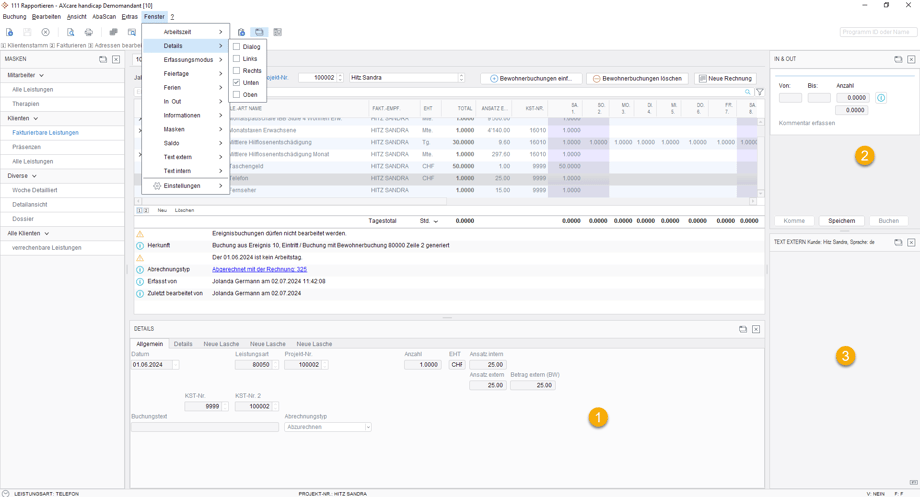Collapse the Alle Klienten group
This screenshot has width=920, height=497.
pyautogui.click(x=46, y=234)
